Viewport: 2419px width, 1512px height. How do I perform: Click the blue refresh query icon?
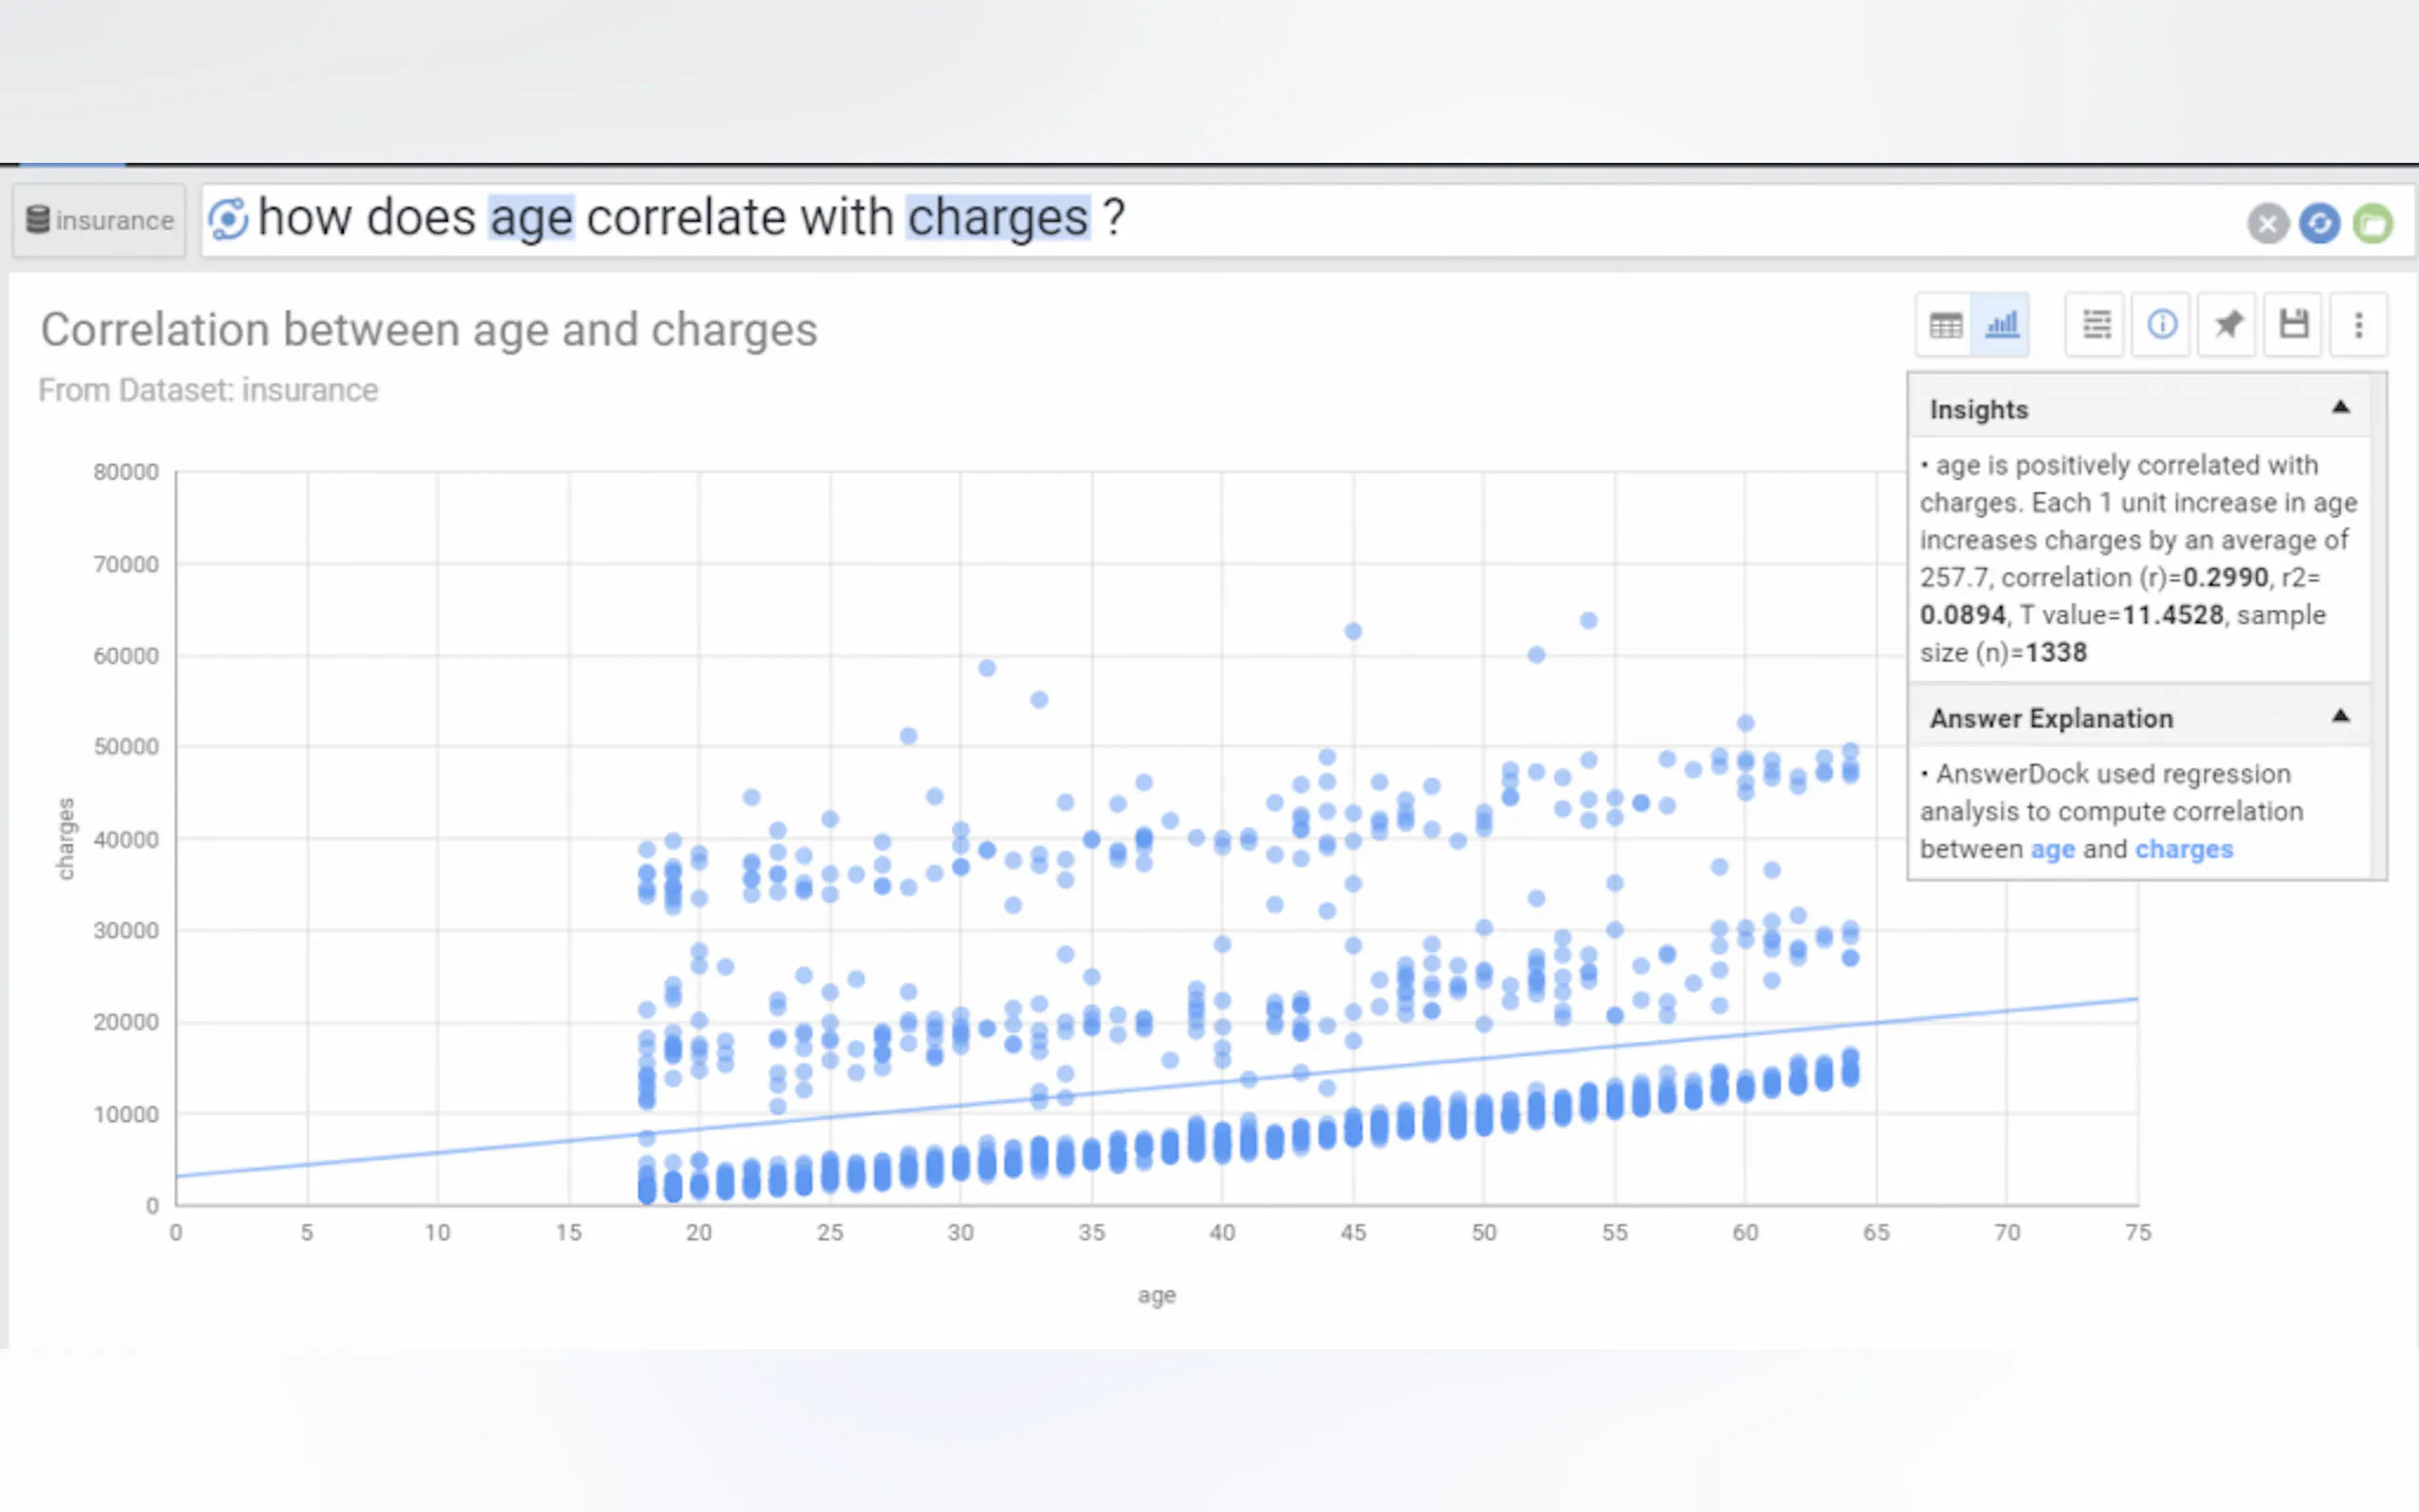(x=2319, y=222)
